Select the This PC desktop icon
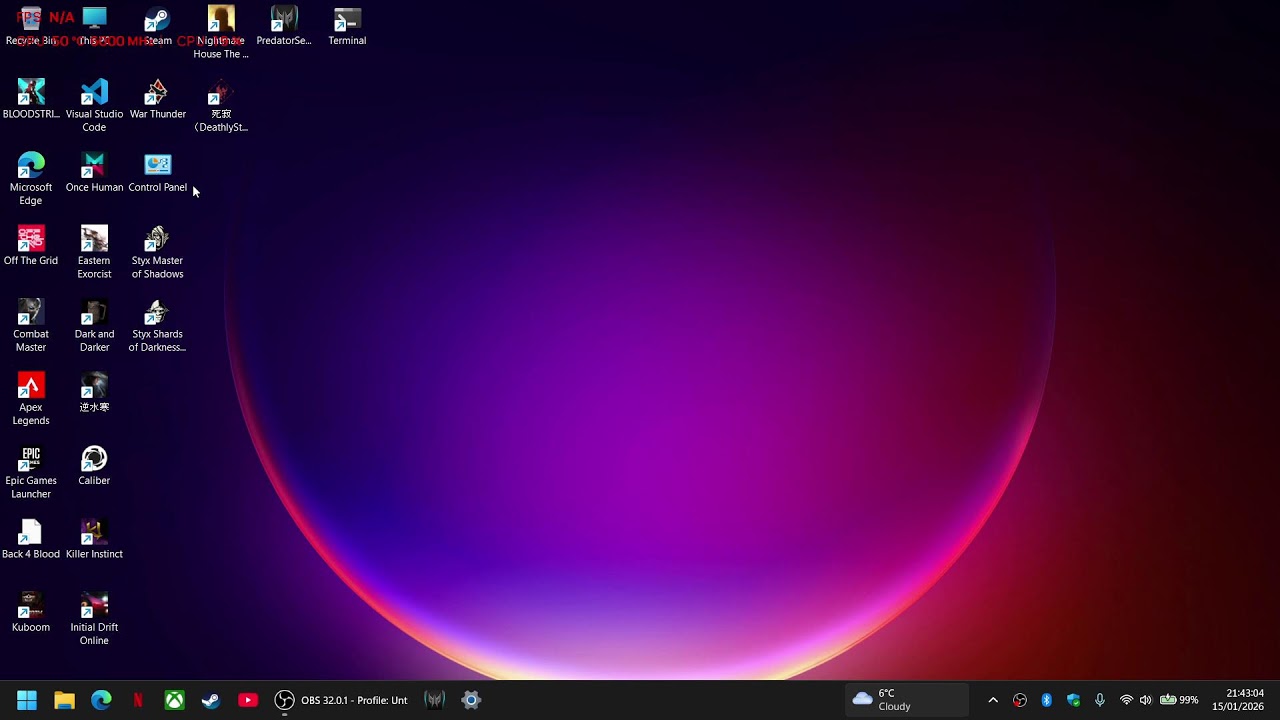The image size is (1280, 720). tap(94, 27)
